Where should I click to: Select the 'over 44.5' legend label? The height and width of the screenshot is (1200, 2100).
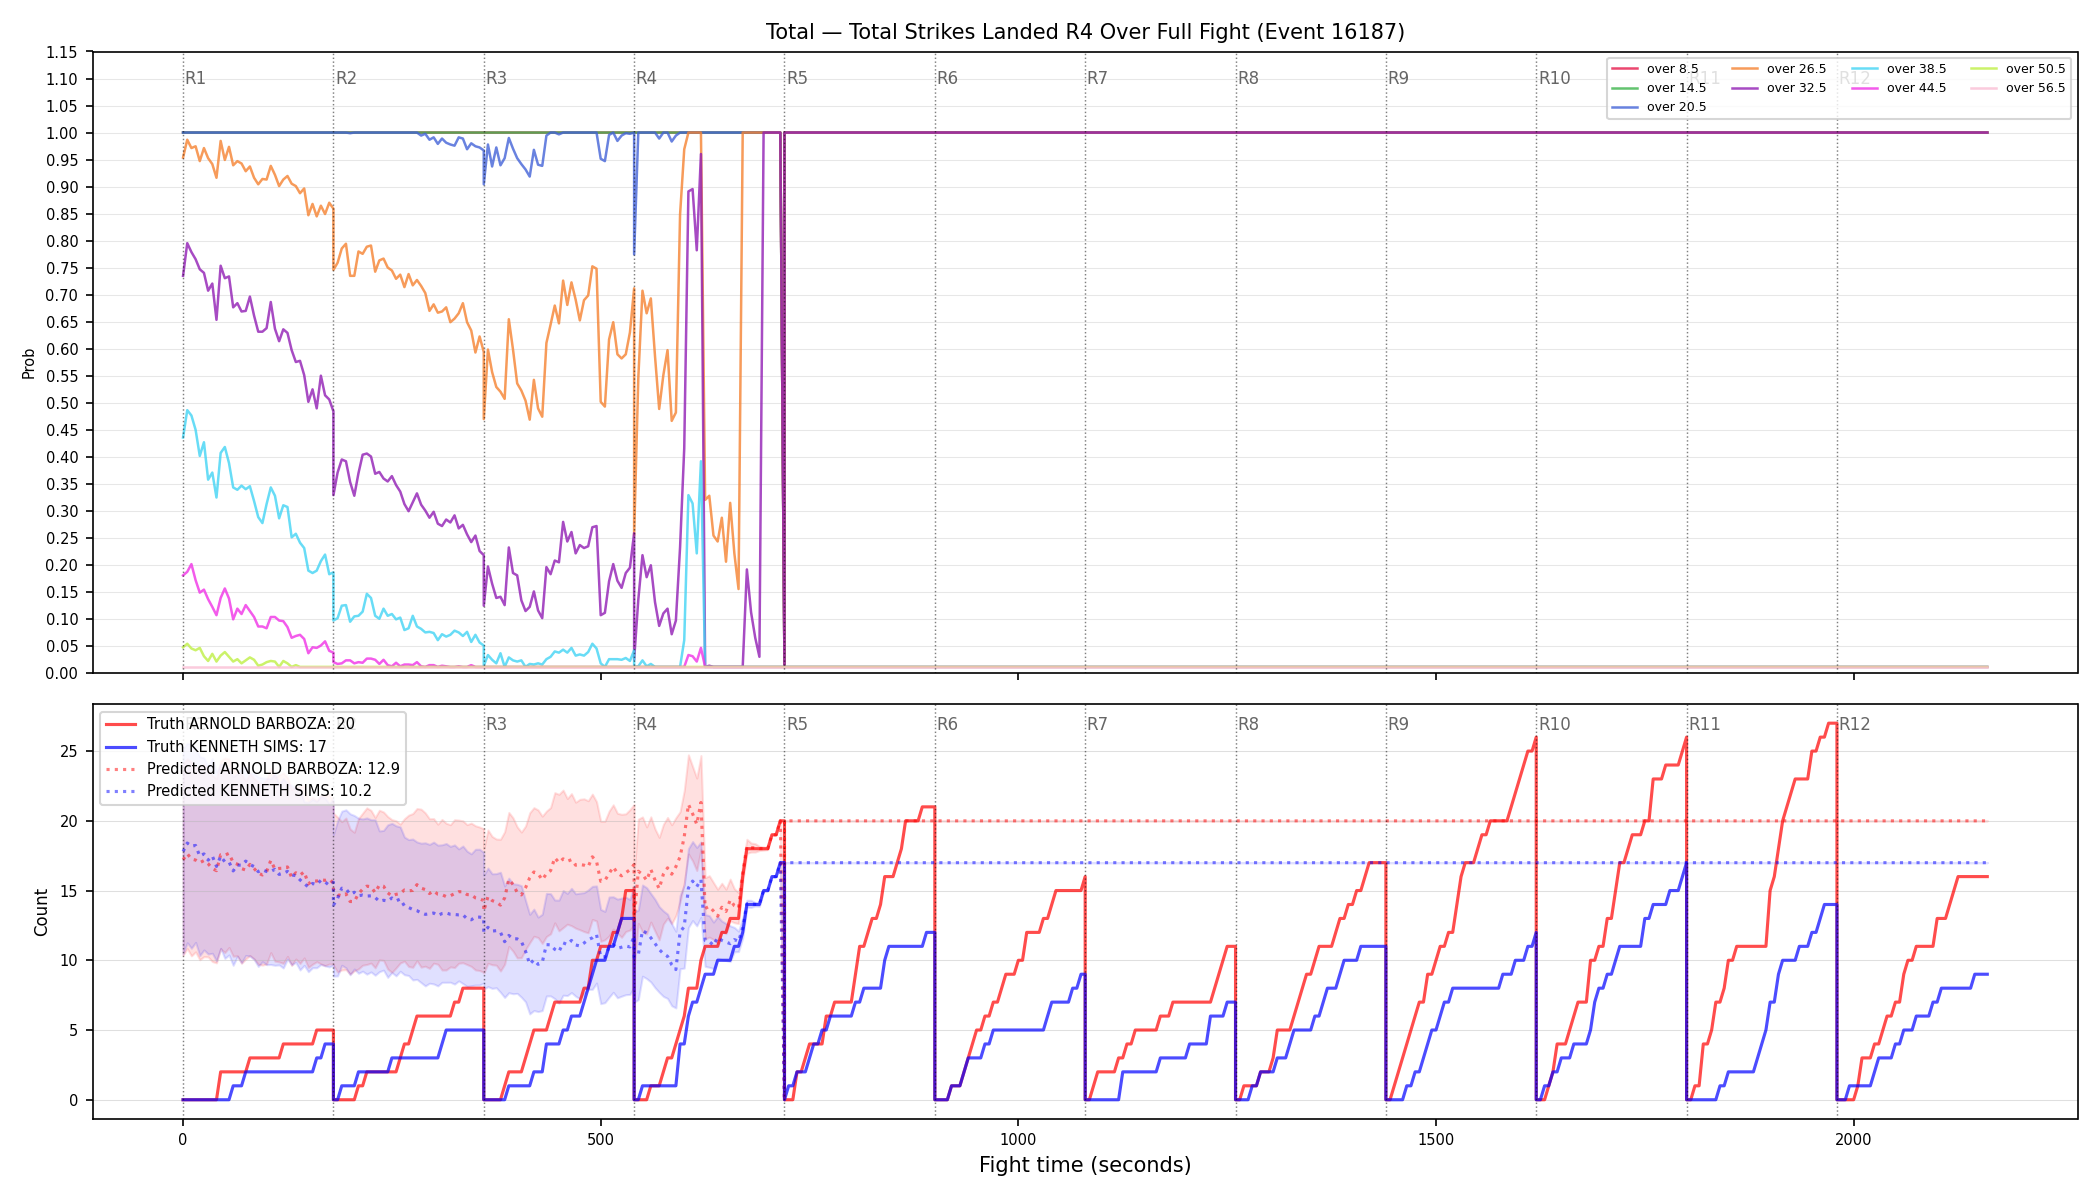tap(1916, 88)
